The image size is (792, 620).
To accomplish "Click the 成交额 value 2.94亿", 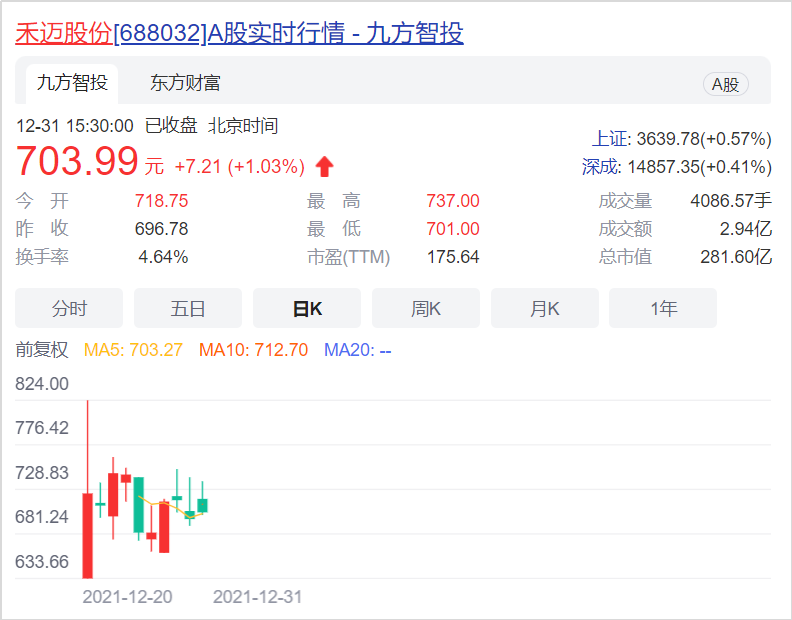I will (x=746, y=229).
